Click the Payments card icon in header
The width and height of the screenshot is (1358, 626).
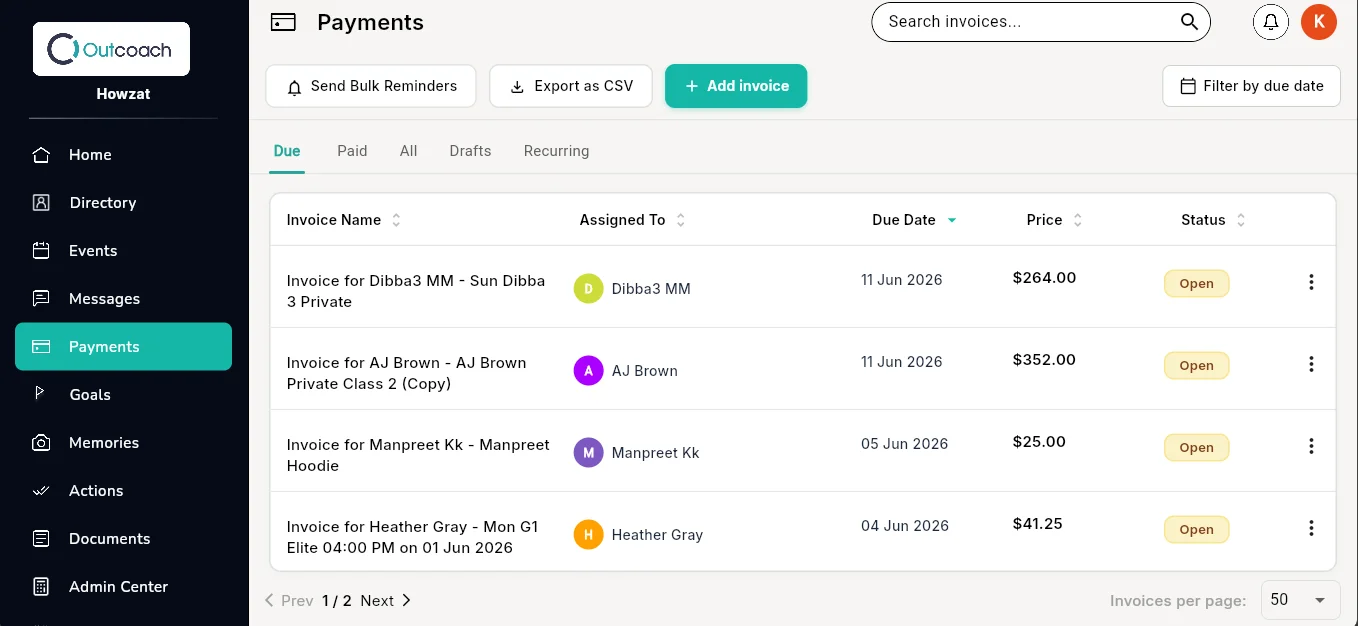click(283, 22)
